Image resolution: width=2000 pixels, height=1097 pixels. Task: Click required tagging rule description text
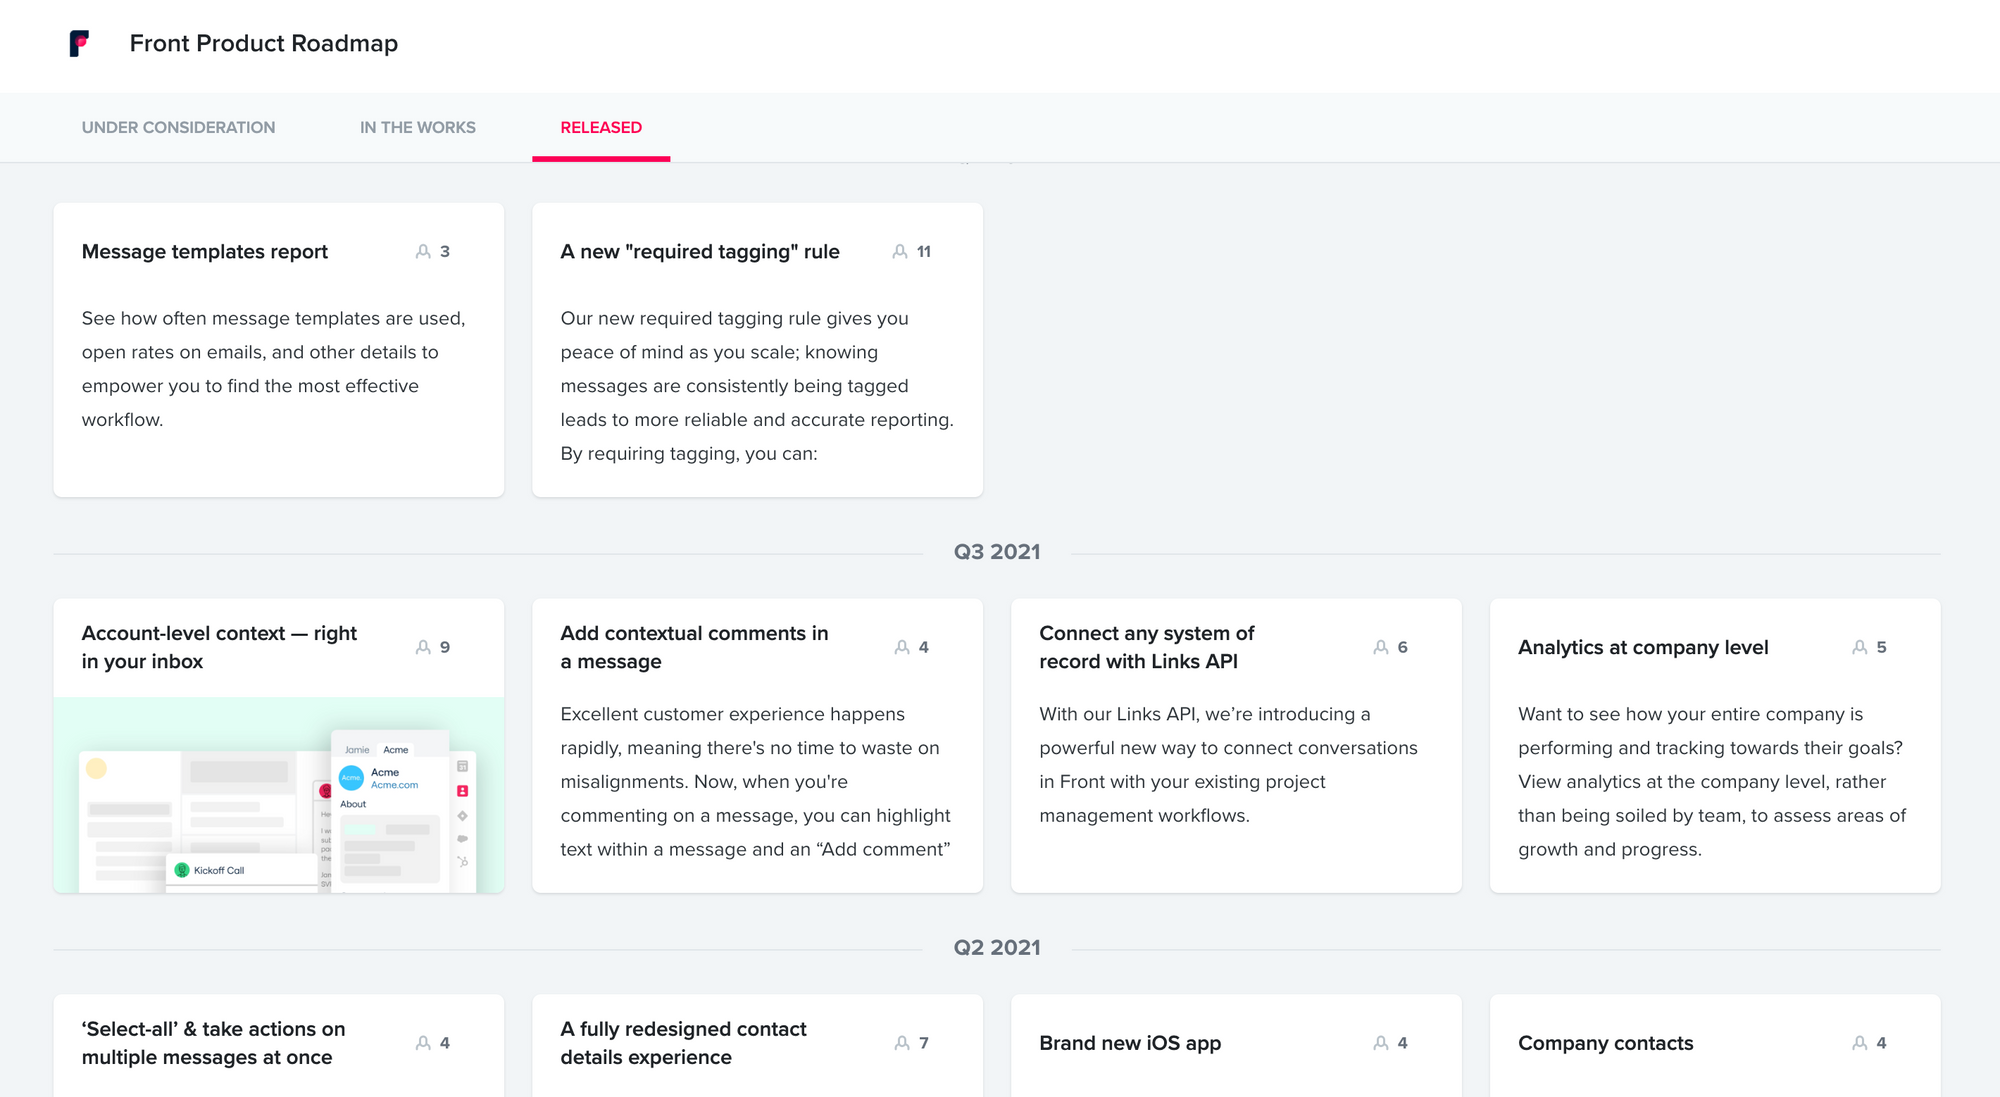click(x=757, y=386)
